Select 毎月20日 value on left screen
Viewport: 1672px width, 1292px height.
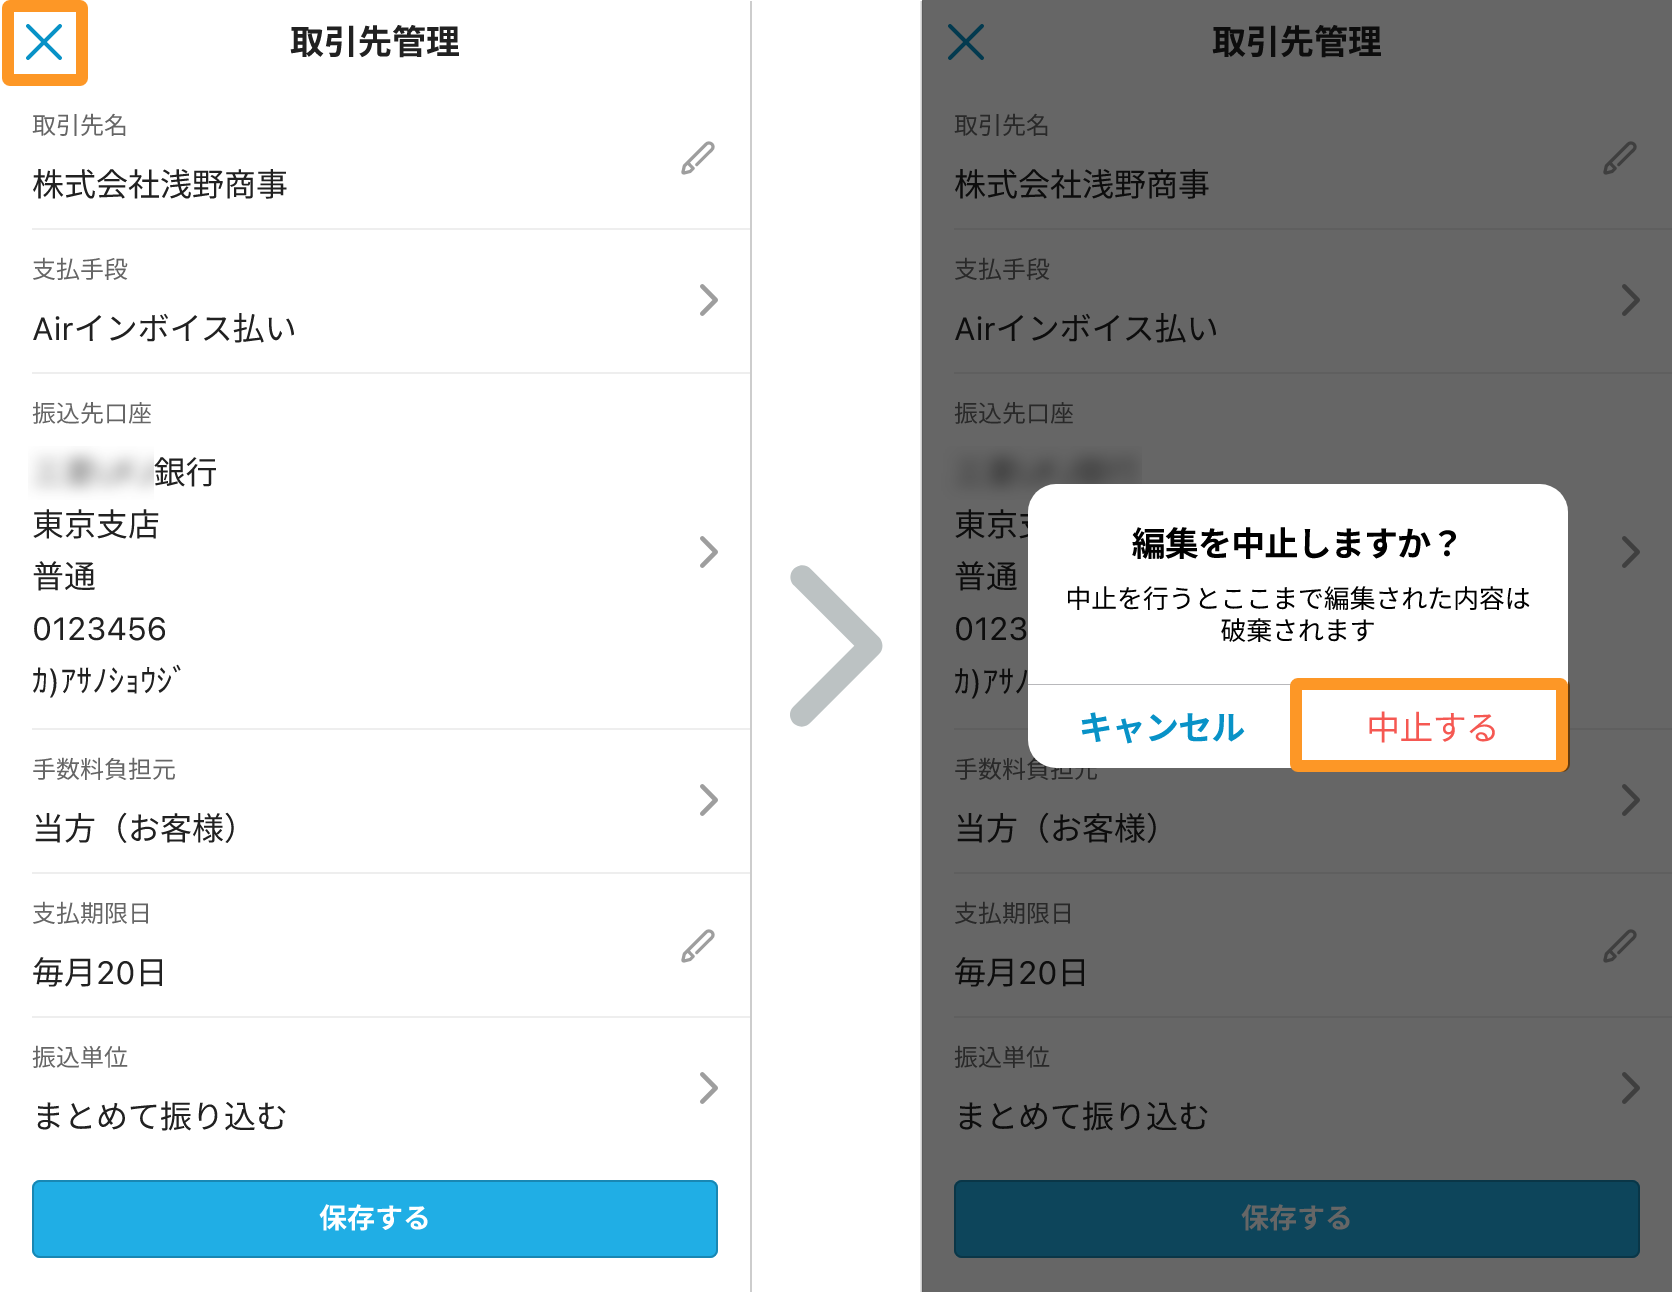click(99, 972)
